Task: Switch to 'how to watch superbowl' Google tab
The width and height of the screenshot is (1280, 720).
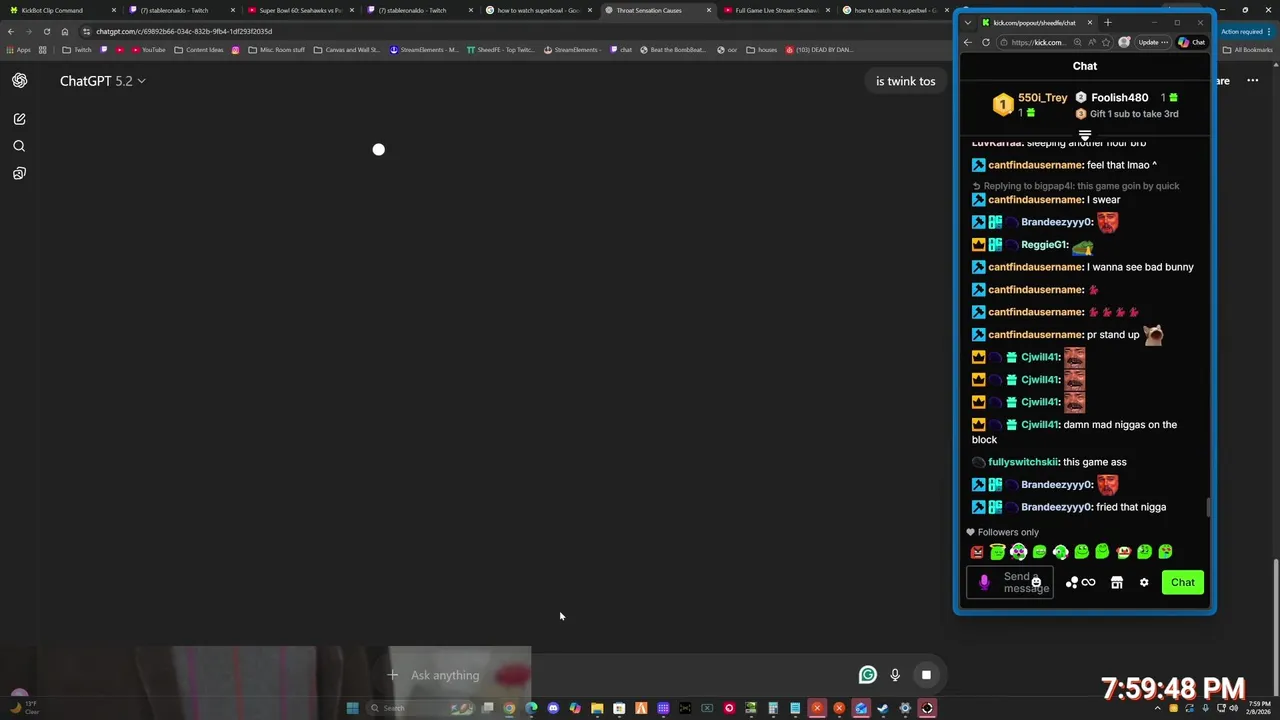Action: [x=538, y=10]
